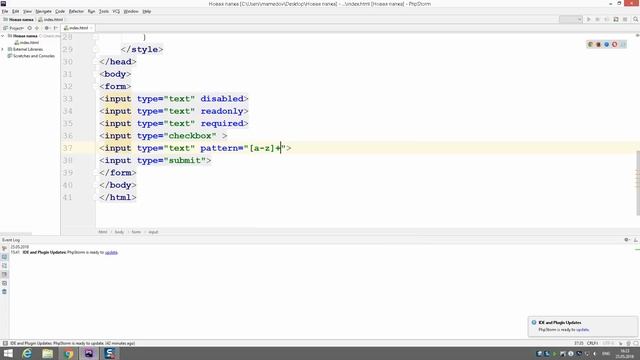Viewport: 640px width, 360px height.
Task: Open the Project view dropdown
Action: [13, 28]
